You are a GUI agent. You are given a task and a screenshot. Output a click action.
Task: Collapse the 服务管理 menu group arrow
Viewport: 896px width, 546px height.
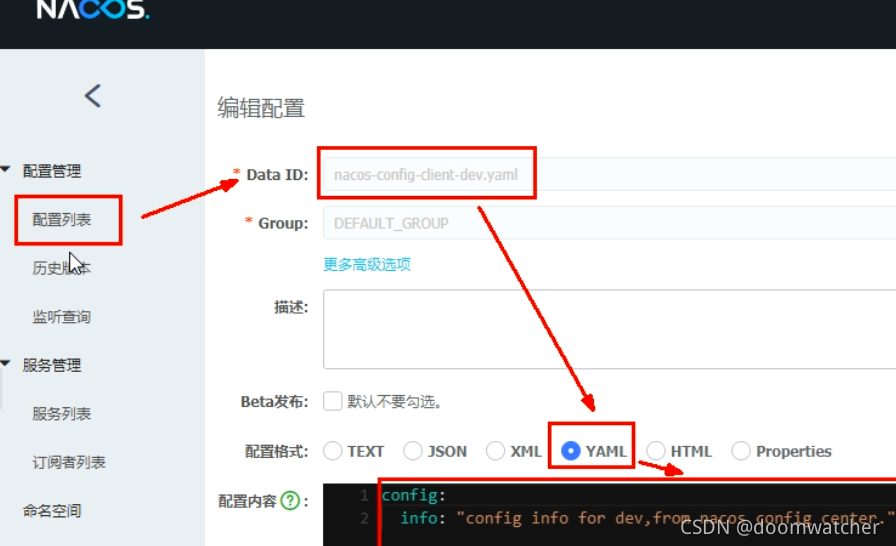click(6, 363)
